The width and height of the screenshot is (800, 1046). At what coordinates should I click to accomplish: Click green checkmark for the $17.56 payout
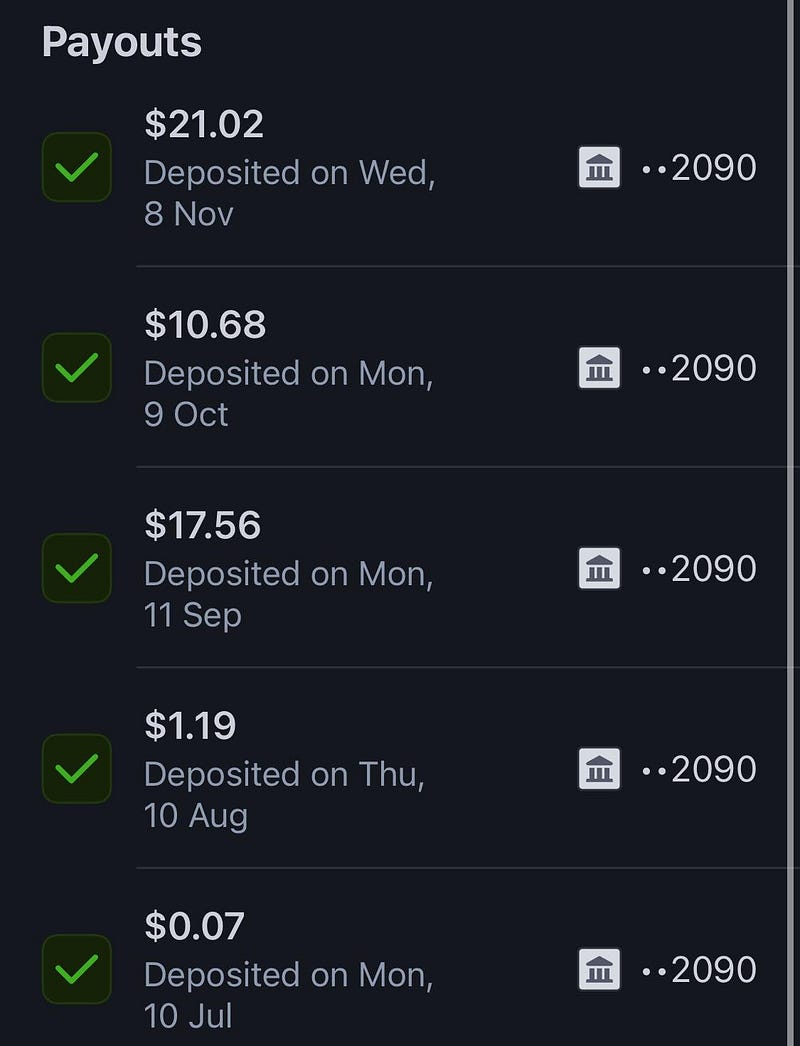(77, 568)
